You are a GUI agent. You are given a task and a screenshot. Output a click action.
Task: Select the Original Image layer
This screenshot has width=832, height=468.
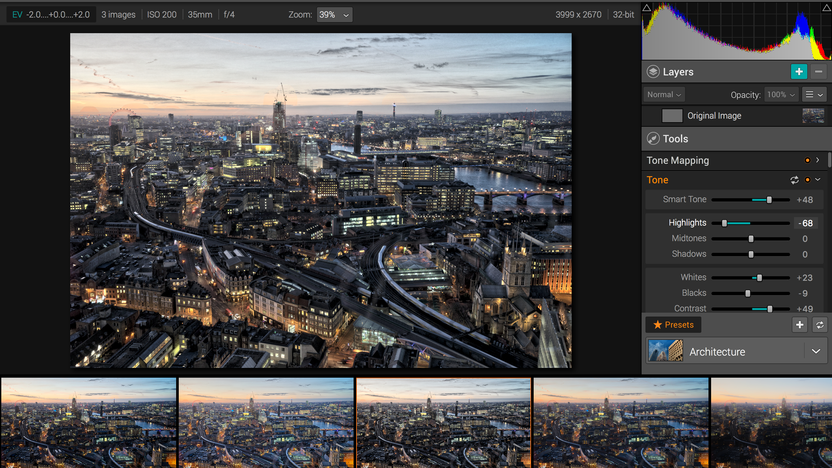click(x=735, y=116)
